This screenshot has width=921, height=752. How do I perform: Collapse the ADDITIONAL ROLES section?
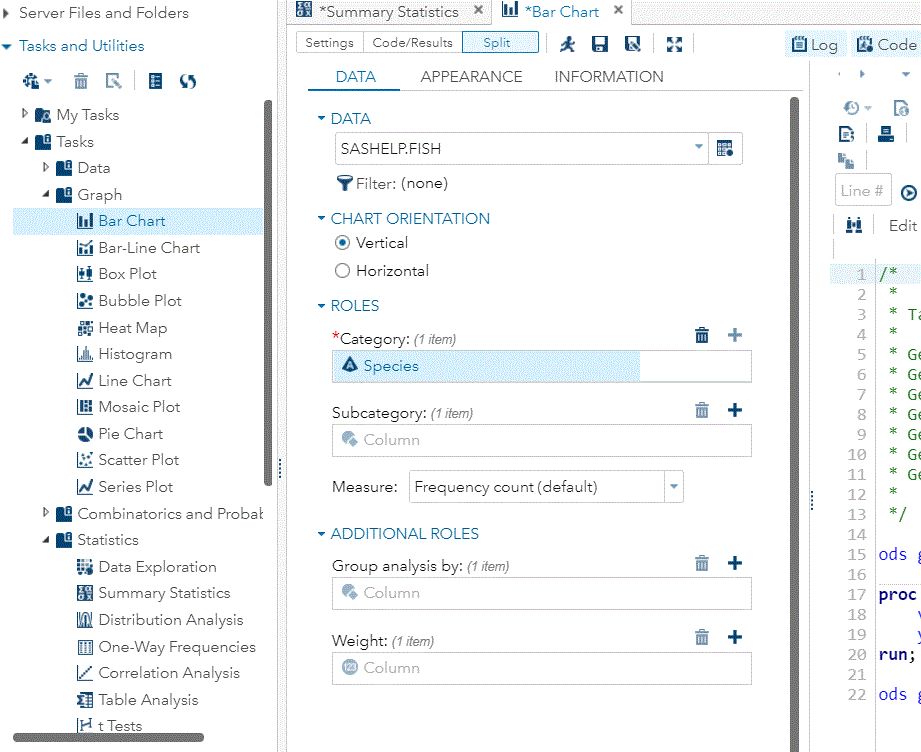pos(321,533)
